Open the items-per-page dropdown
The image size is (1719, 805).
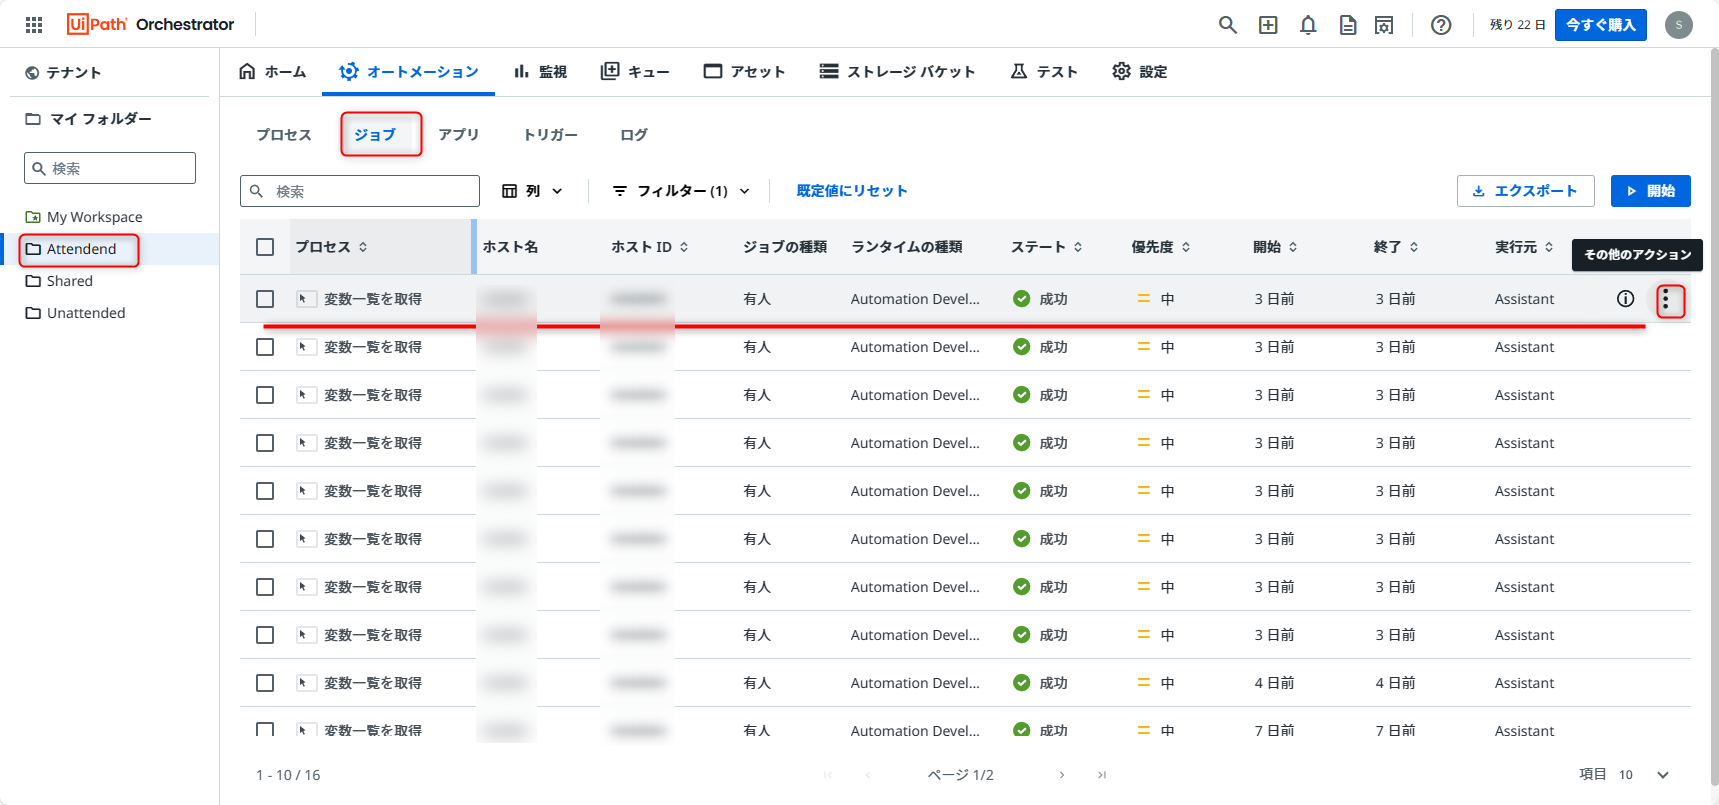click(x=1662, y=775)
